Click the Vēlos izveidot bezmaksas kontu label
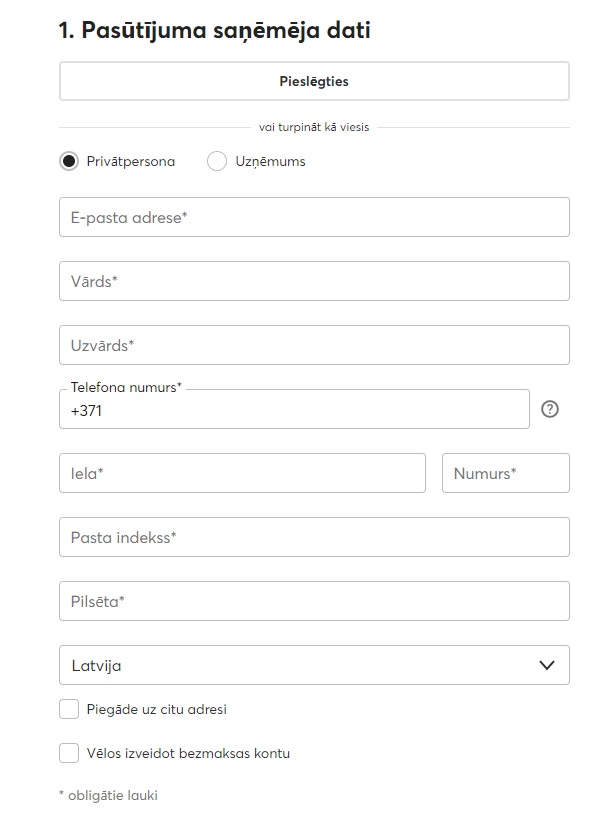 pyautogui.click(x=188, y=753)
